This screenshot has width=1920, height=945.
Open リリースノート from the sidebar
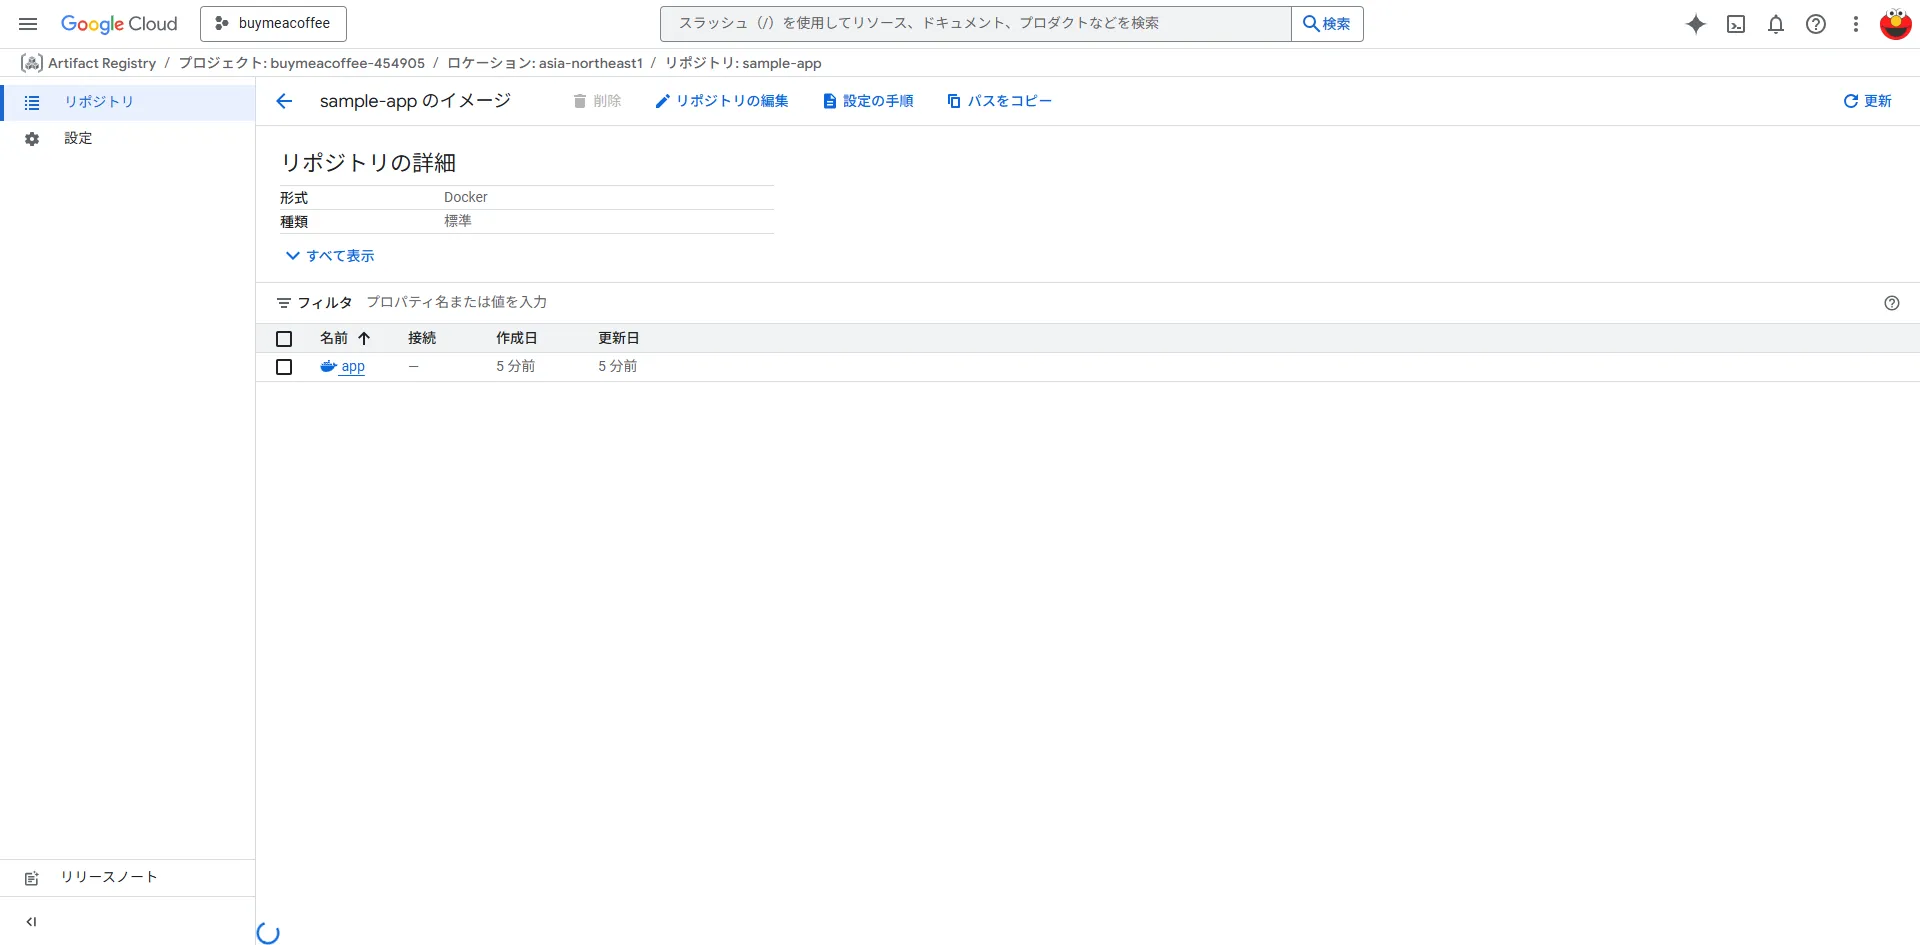click(x=107, y=877)
